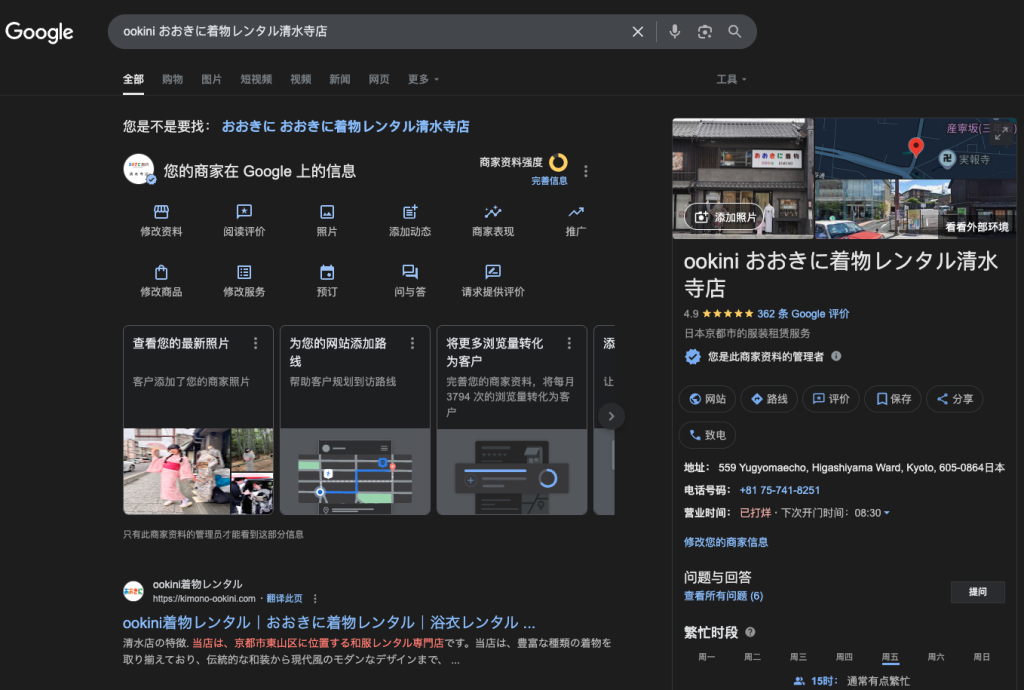Select 周日 in busy times
This screenshot has width=1024, height=690.
coord(982,657)
